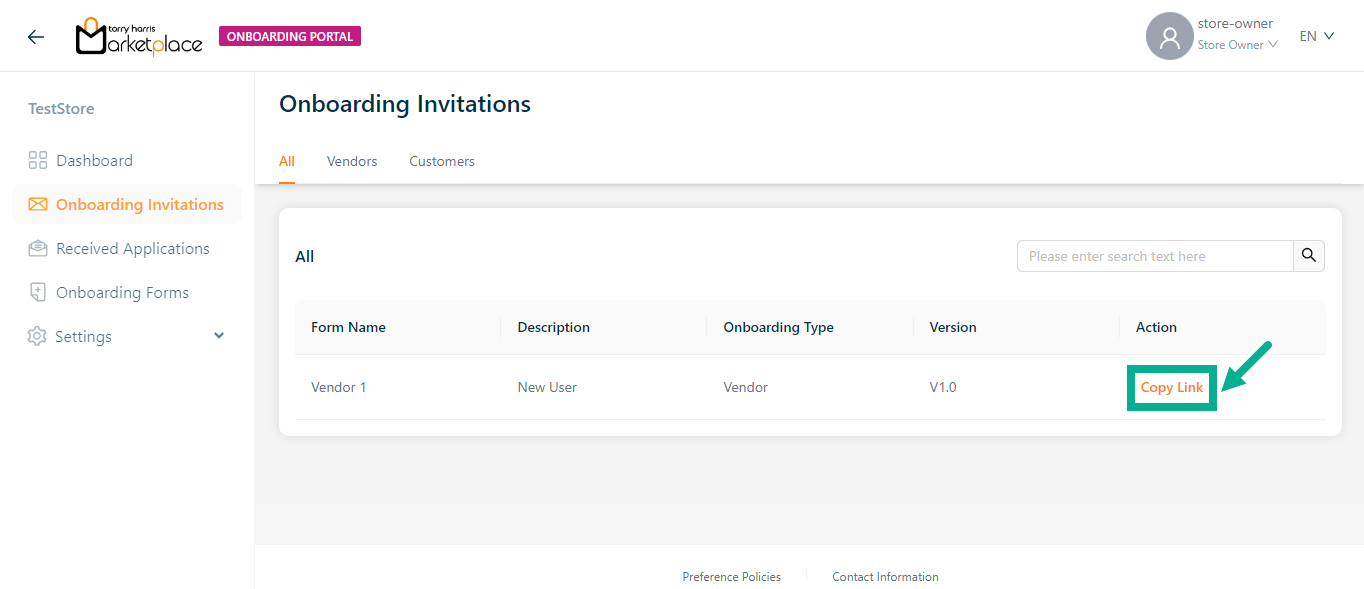Open the Contact Information link
The height and width of the screenshot is (589, 1364).
(x=885, y=577)
